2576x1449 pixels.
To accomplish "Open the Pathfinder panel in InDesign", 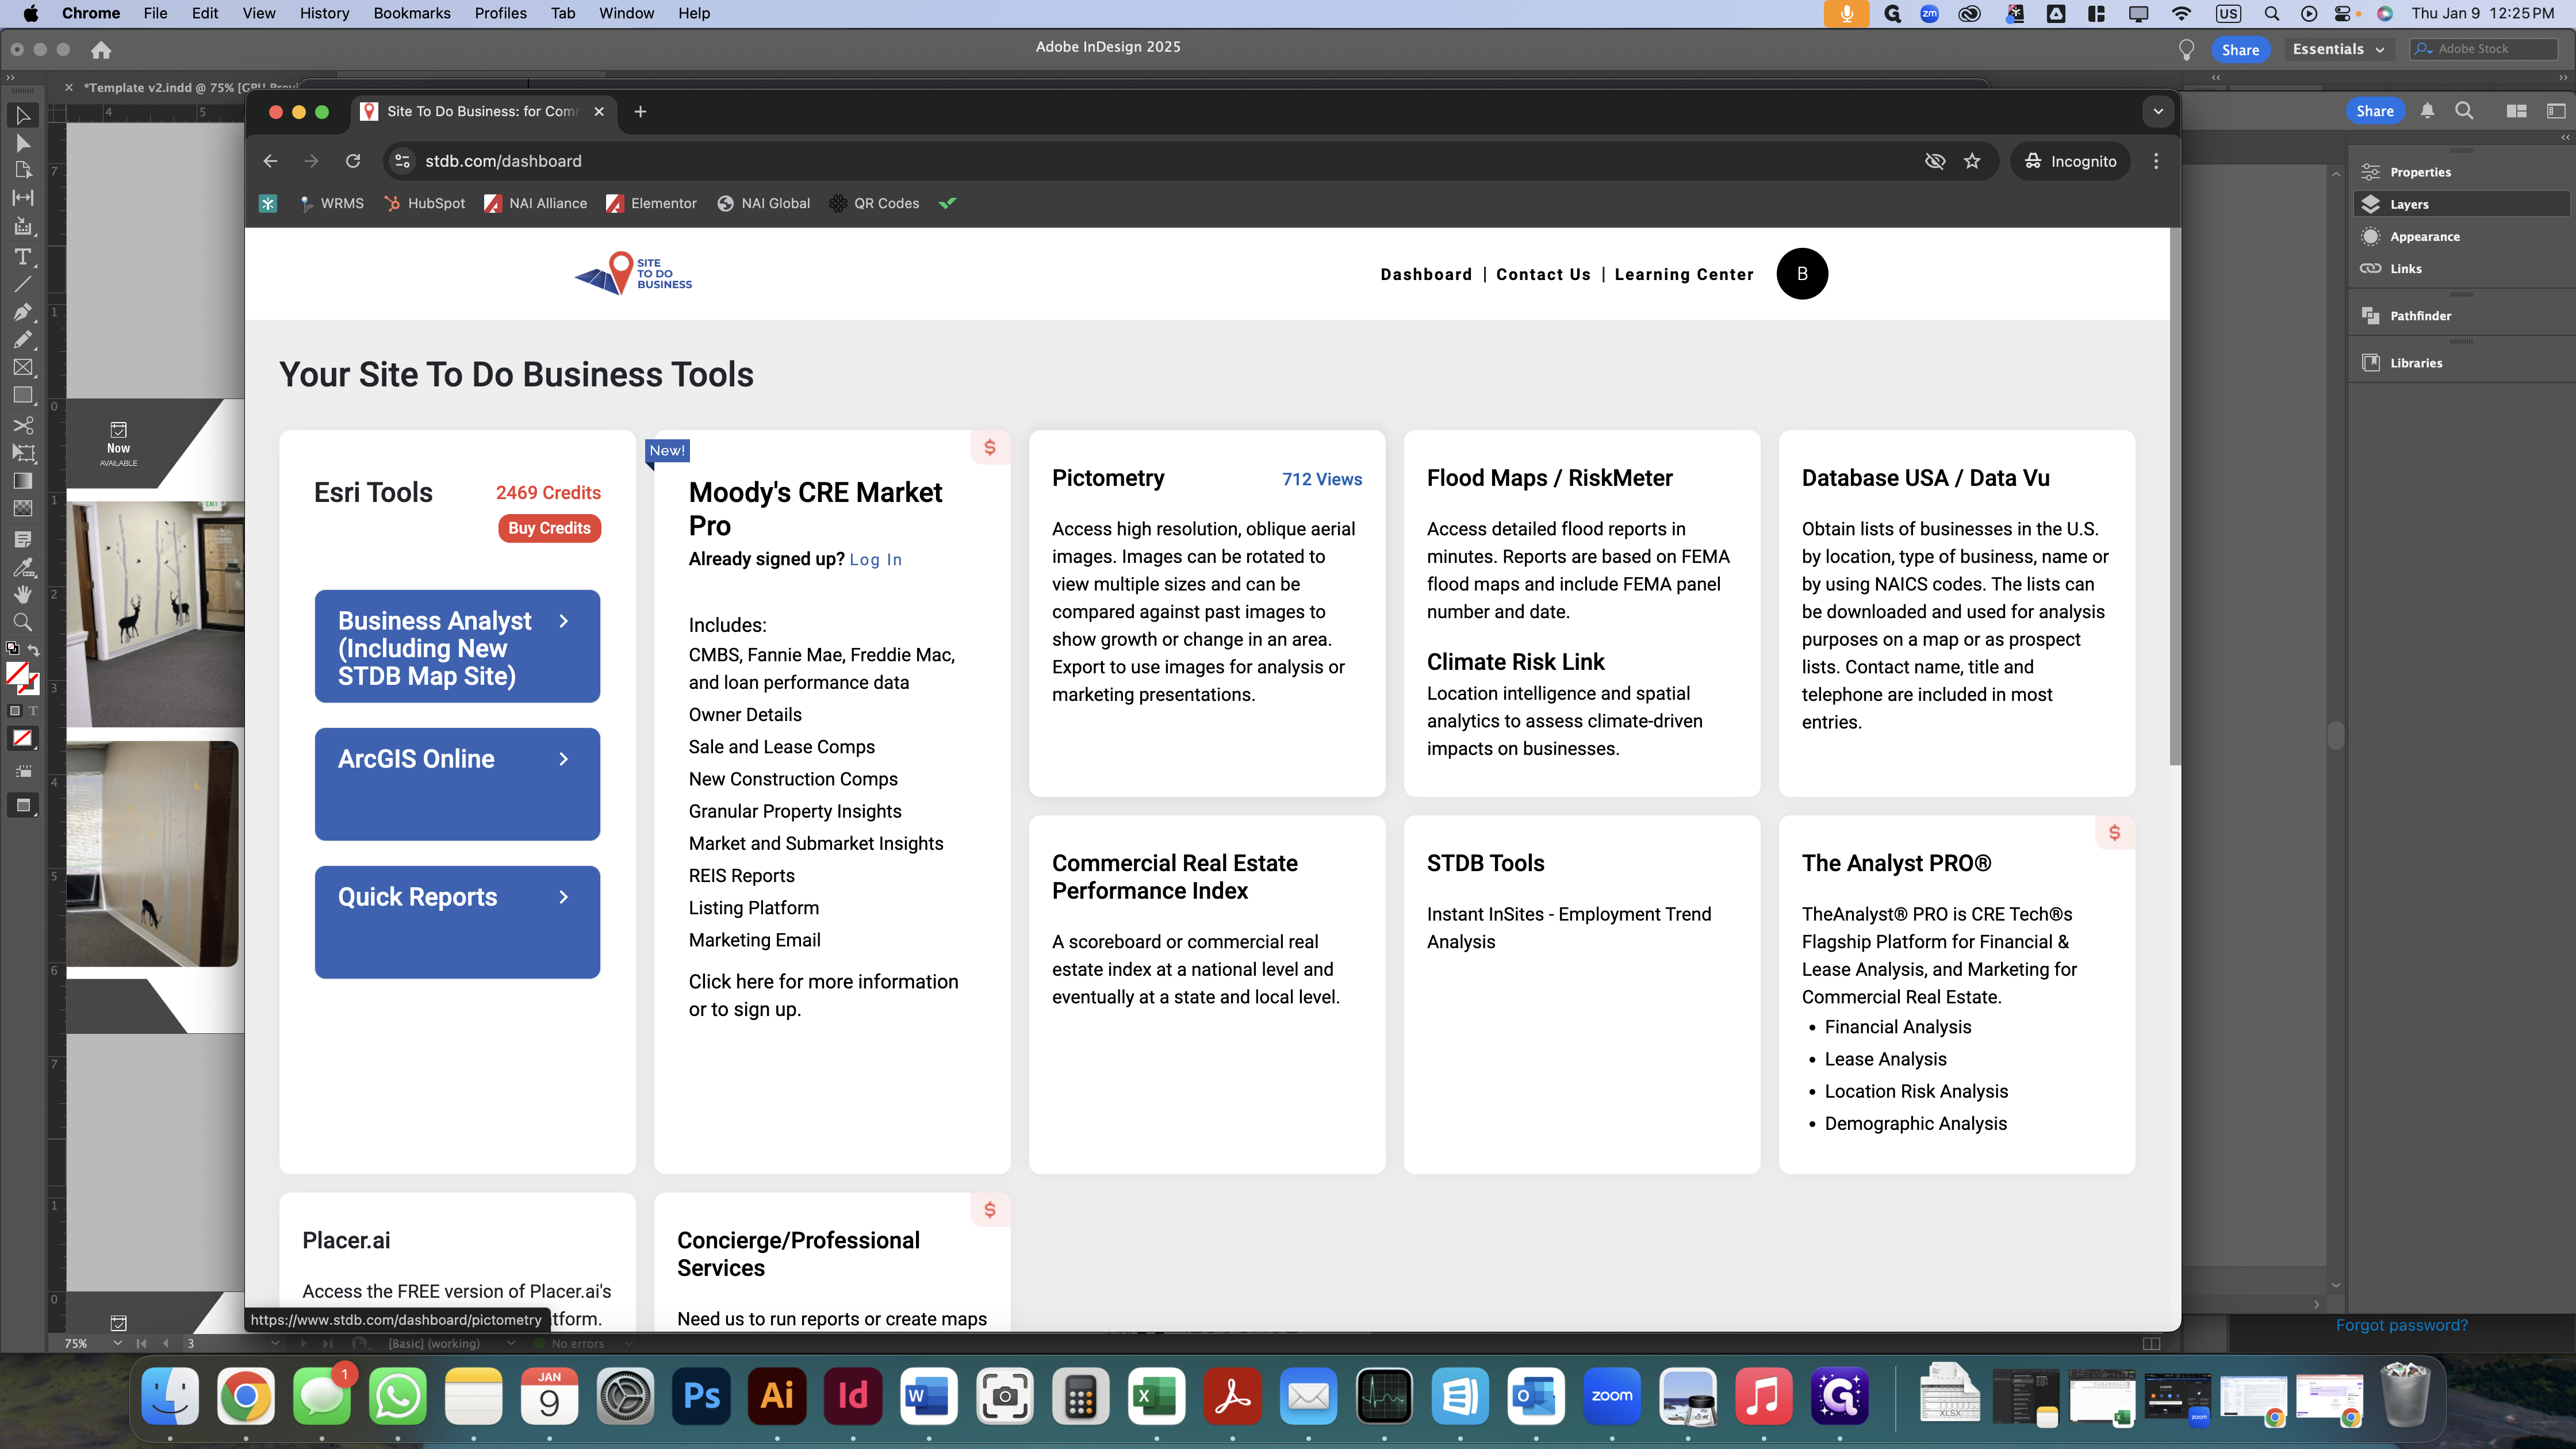I will [2461, 315].
